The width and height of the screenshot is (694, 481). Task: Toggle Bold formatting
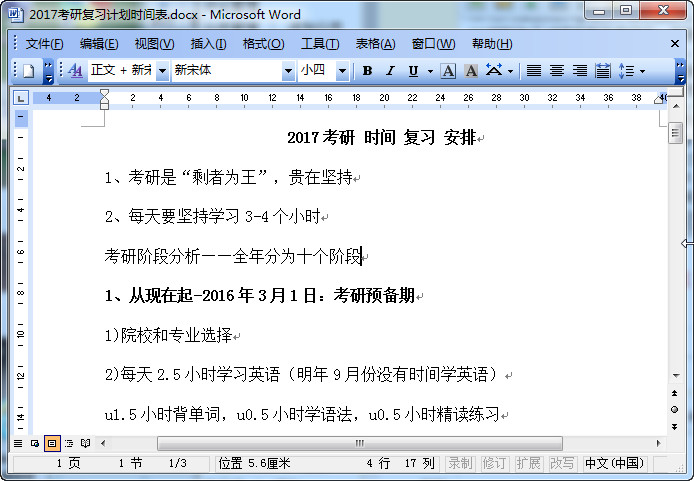367,71
